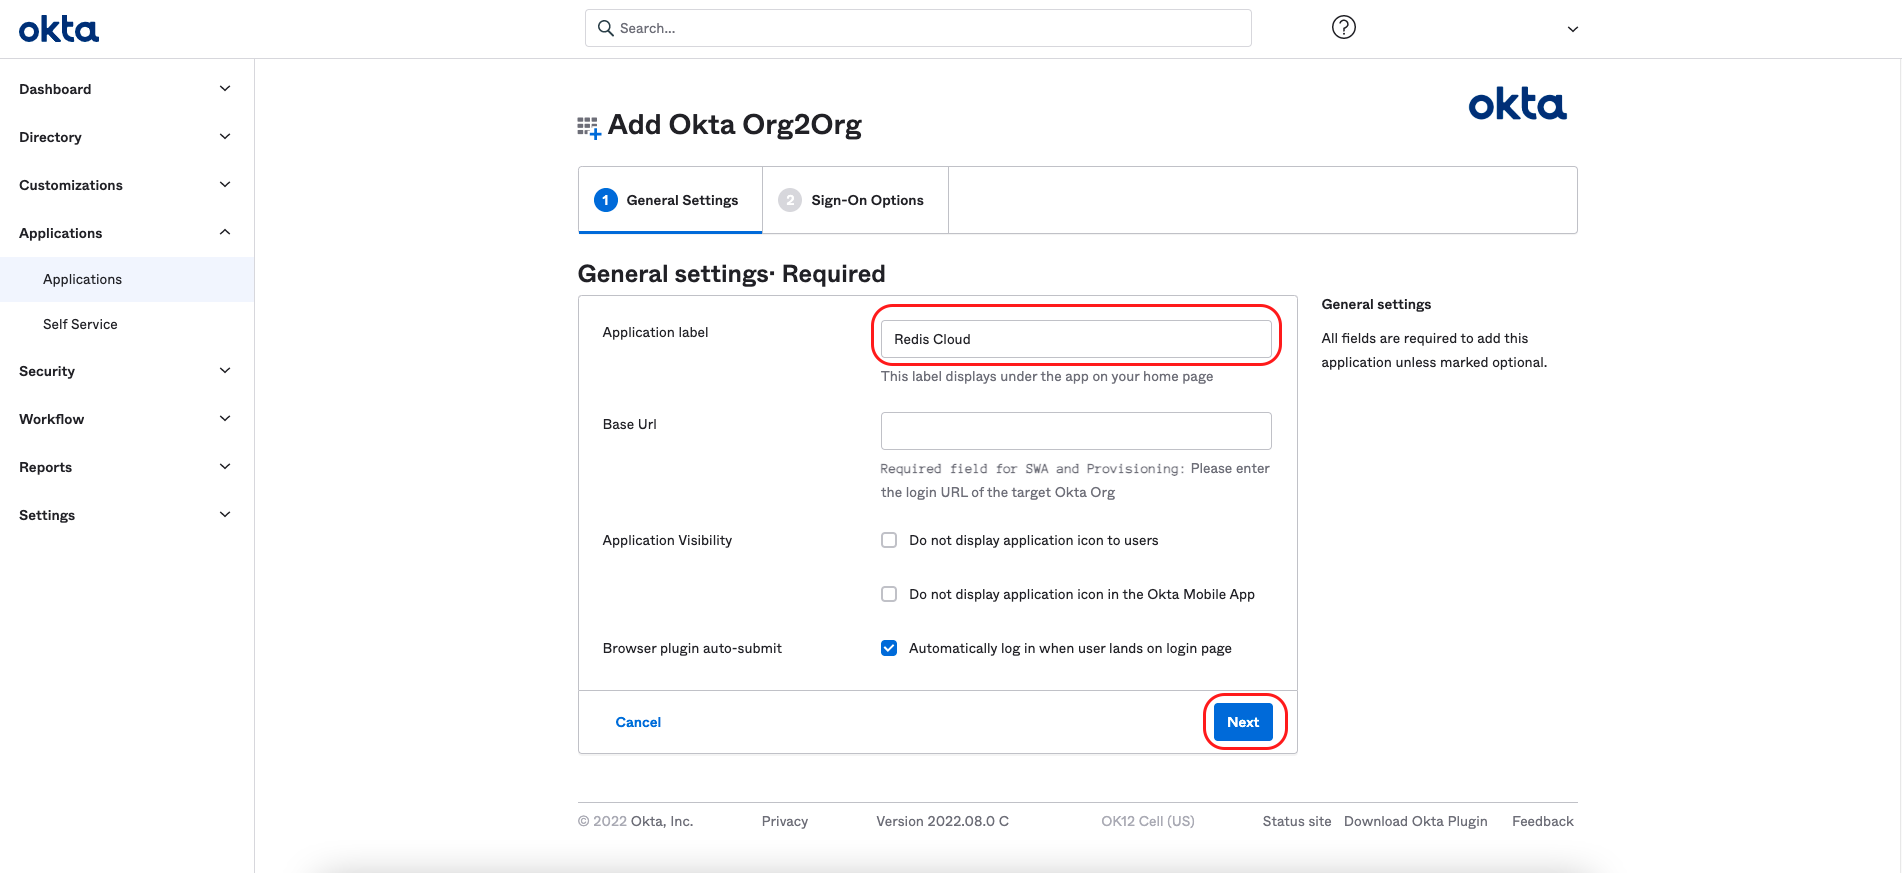Open the user account dropdown arrow
1902x873 pixels.
click(x=1572, y=29)
